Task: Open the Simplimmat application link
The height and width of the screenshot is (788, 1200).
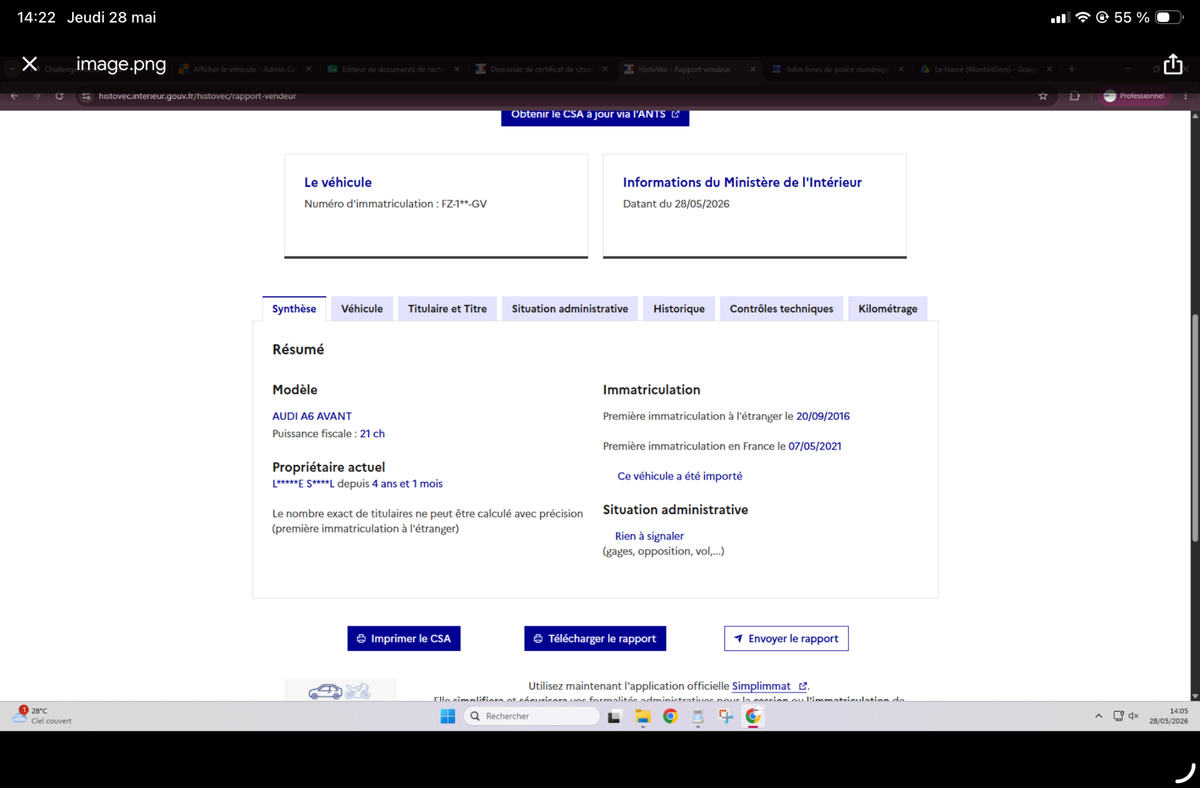Action: click(x=769, y=686)
